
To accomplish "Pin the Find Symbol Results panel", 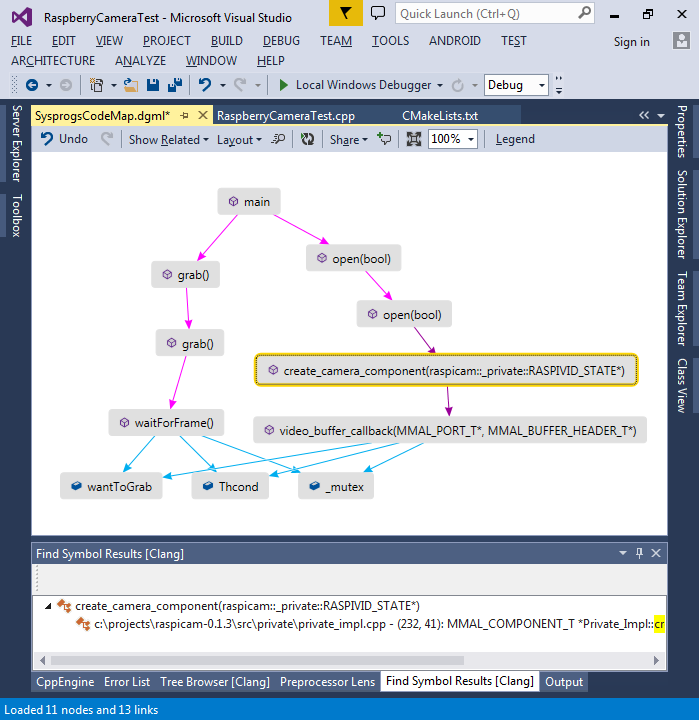I will (x=639, y=553).
